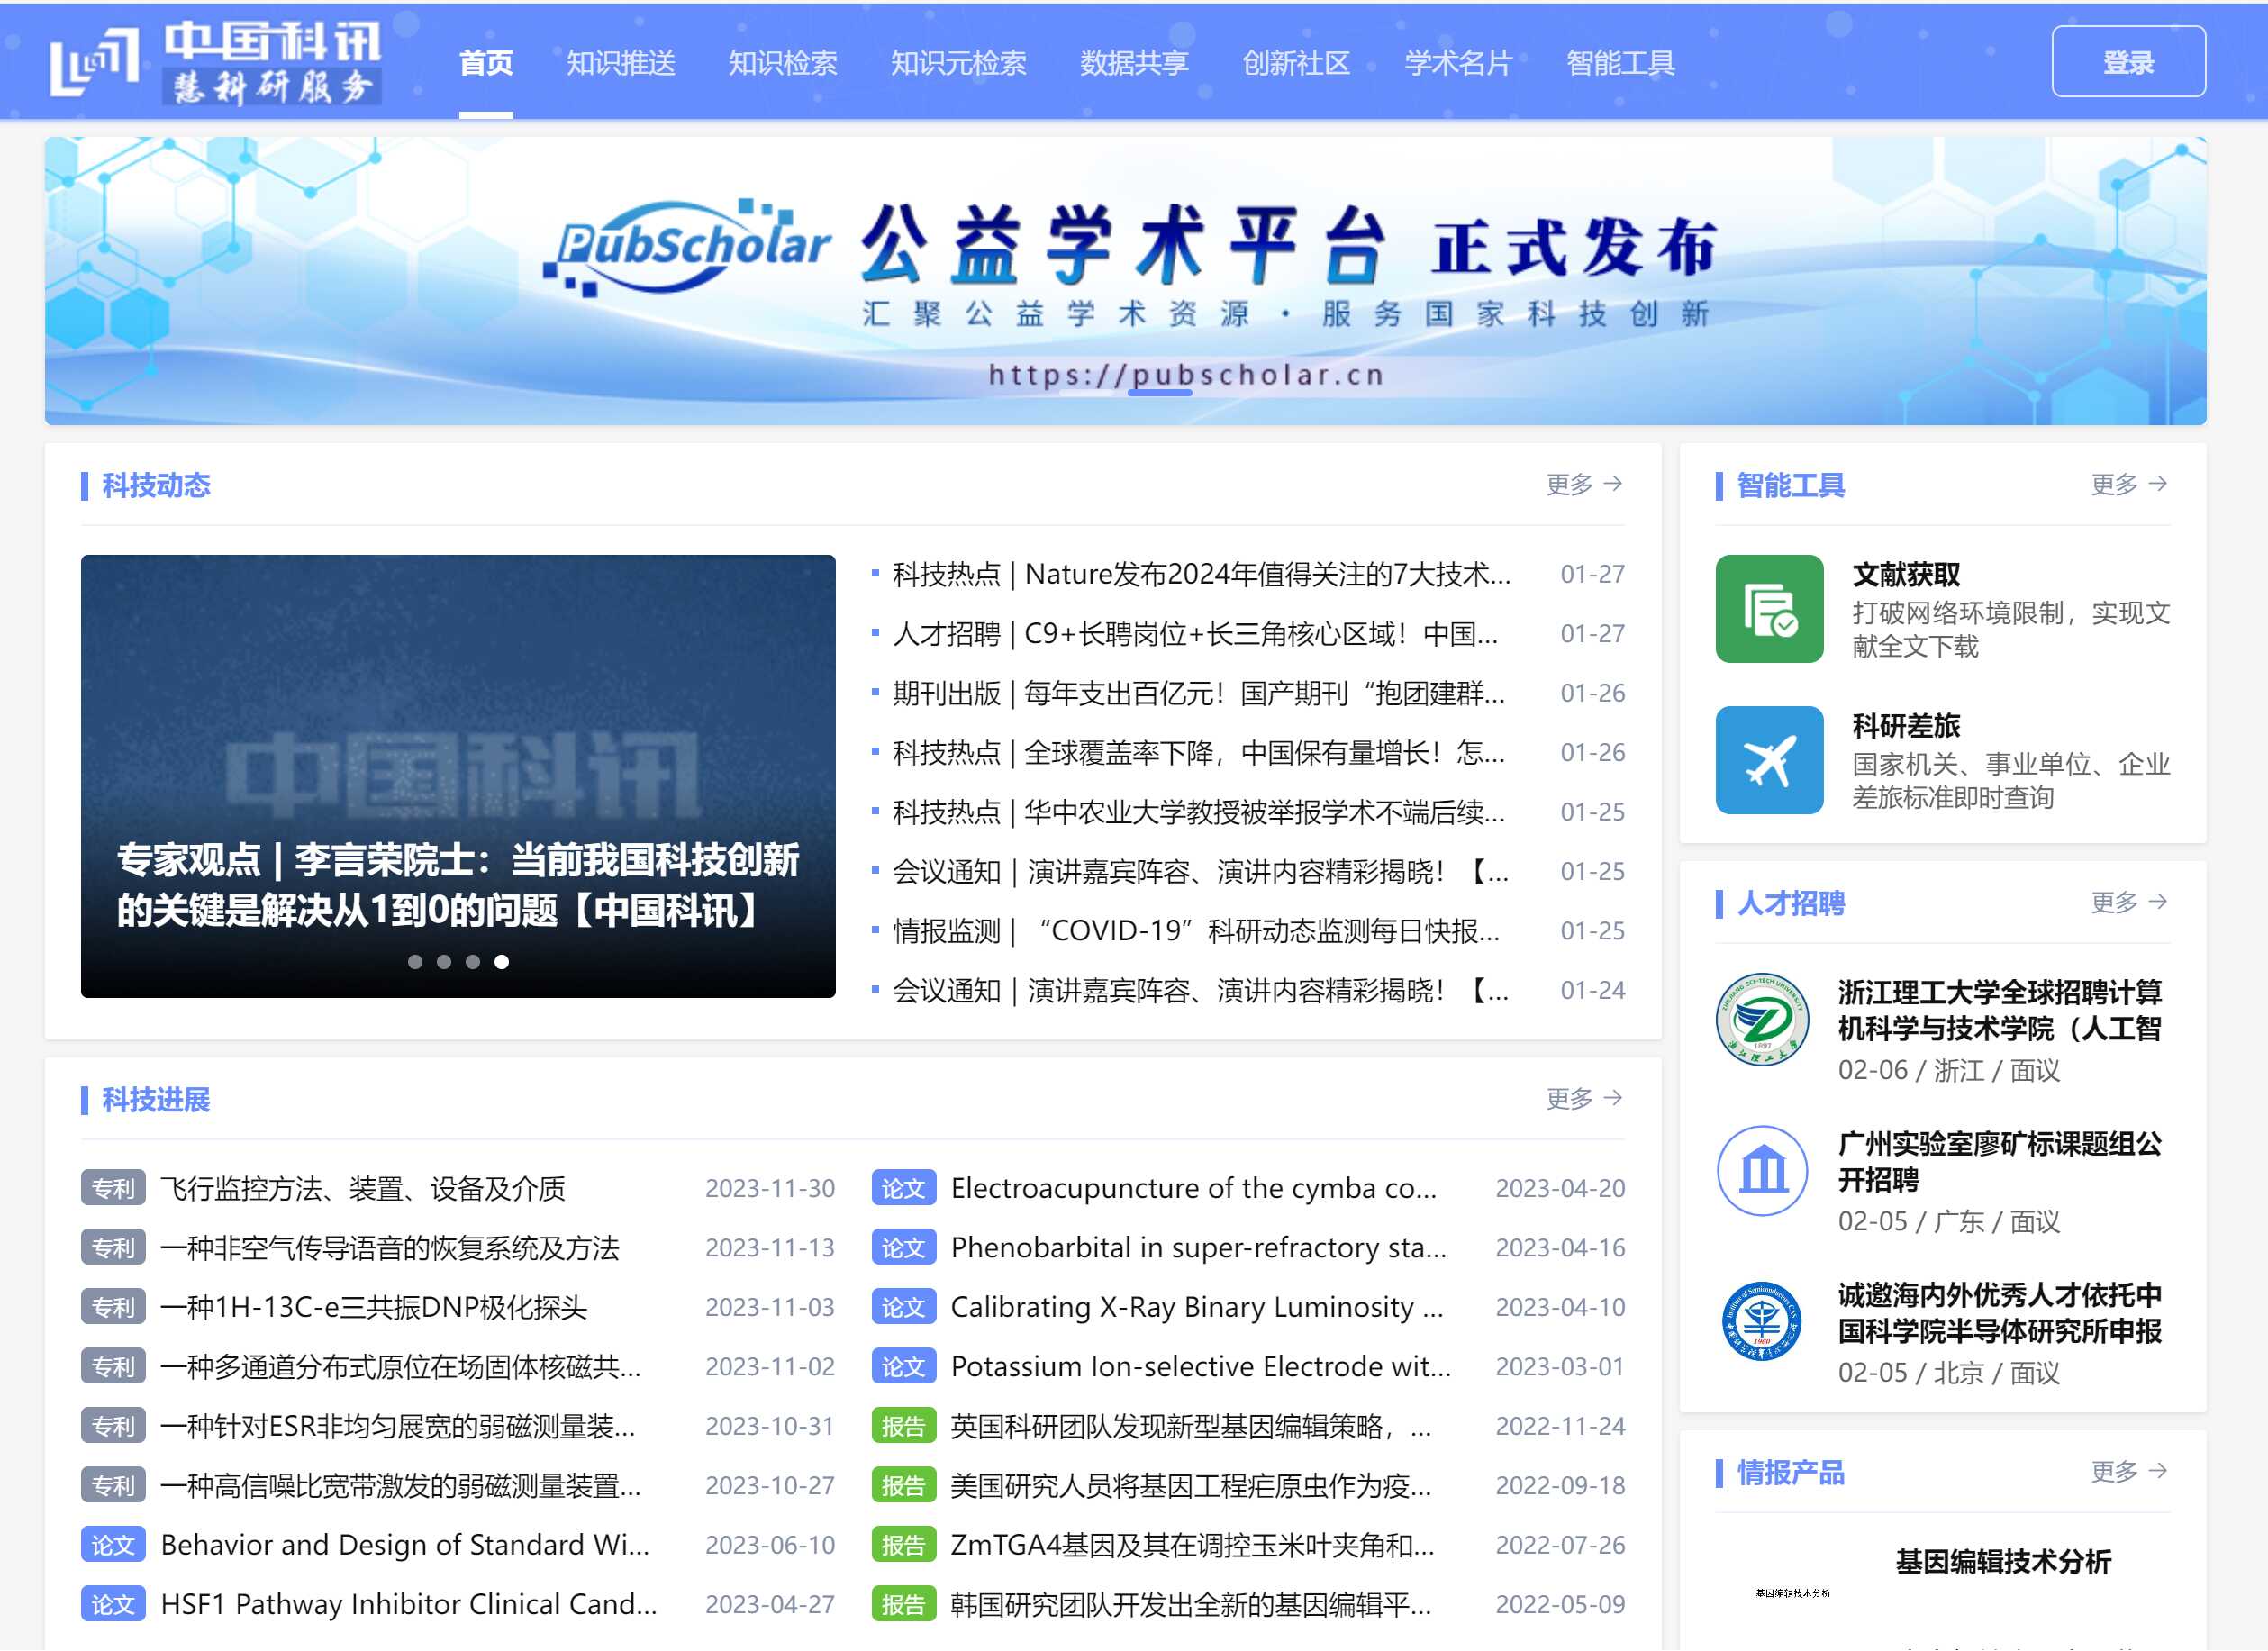Select the third carousel dot on news image
This screenshot has height=1651, width=2268.
473,962
